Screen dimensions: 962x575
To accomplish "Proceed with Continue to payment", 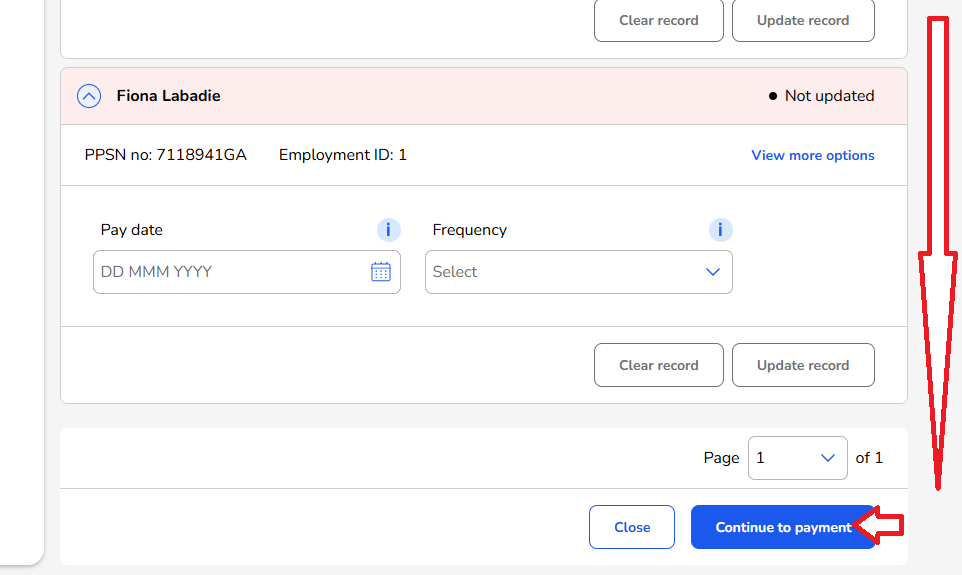I will point(783,527).
